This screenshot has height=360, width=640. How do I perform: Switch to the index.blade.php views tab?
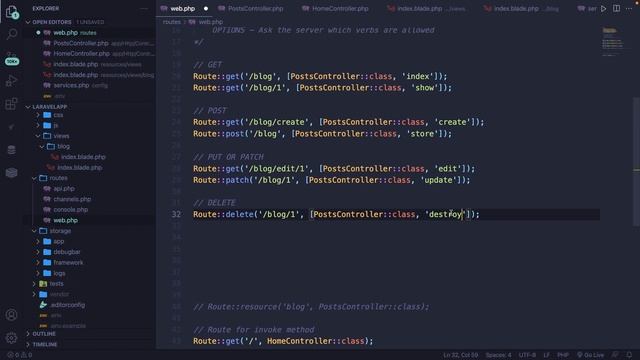(x=427, y=9)
